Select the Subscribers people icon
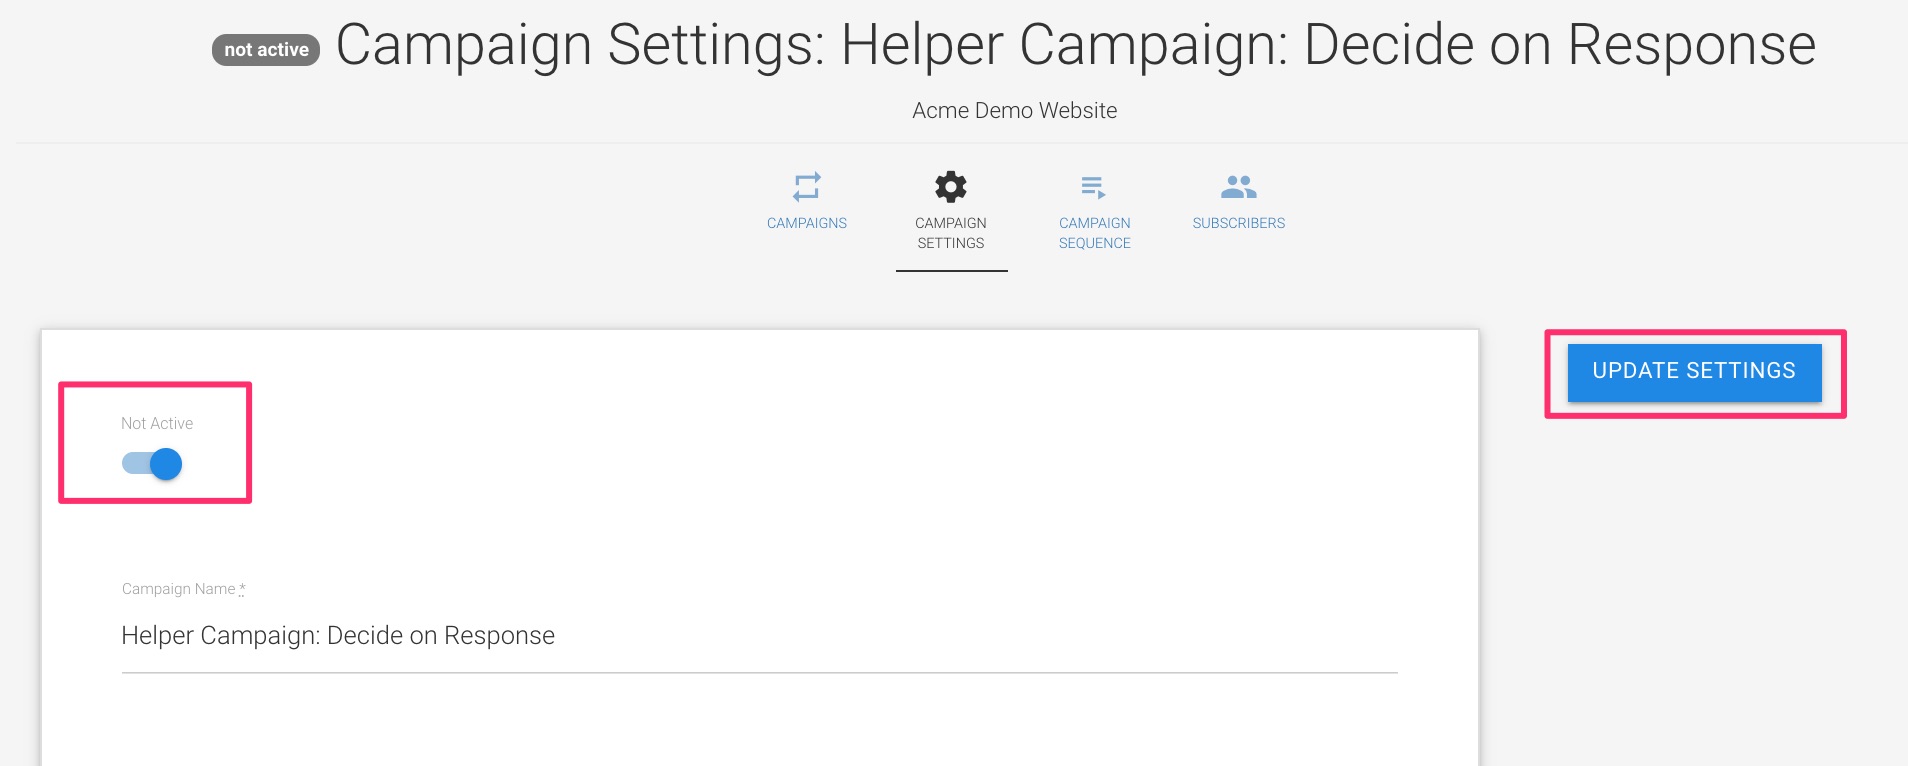 point(1238,186)
